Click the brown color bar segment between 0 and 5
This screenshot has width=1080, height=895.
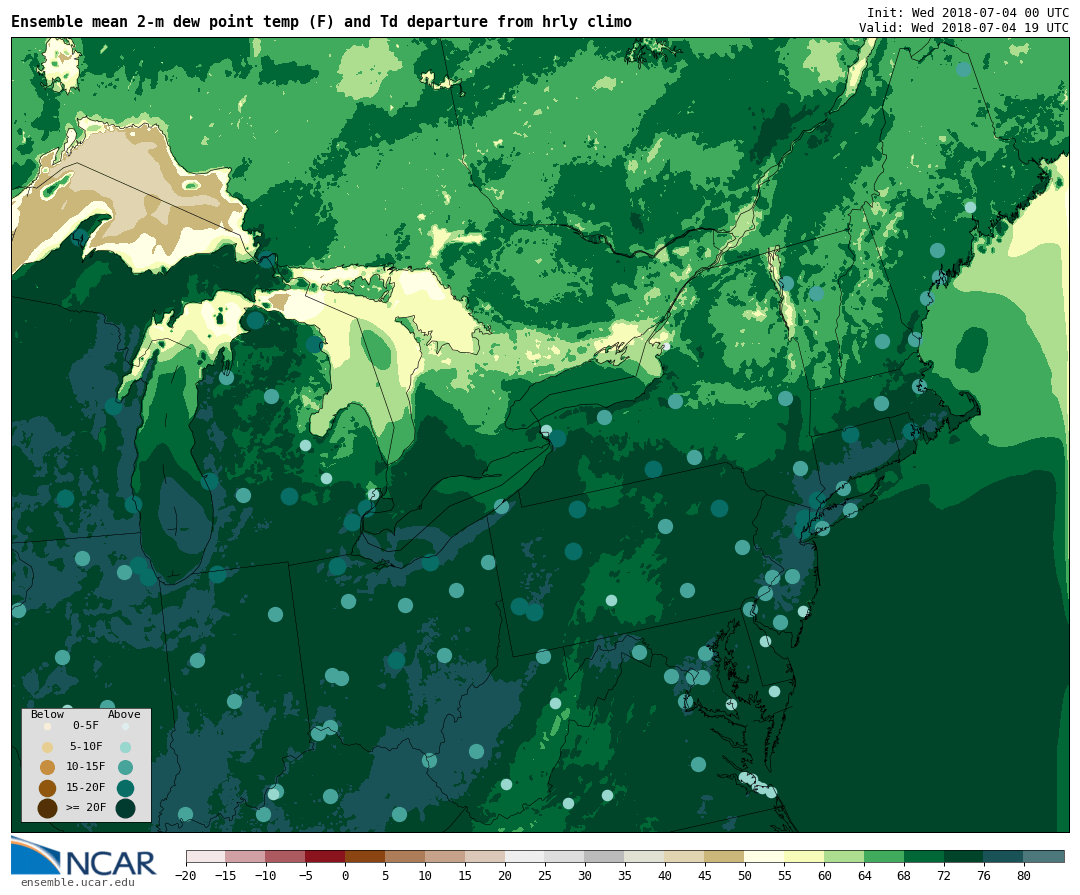click(365, 856)
